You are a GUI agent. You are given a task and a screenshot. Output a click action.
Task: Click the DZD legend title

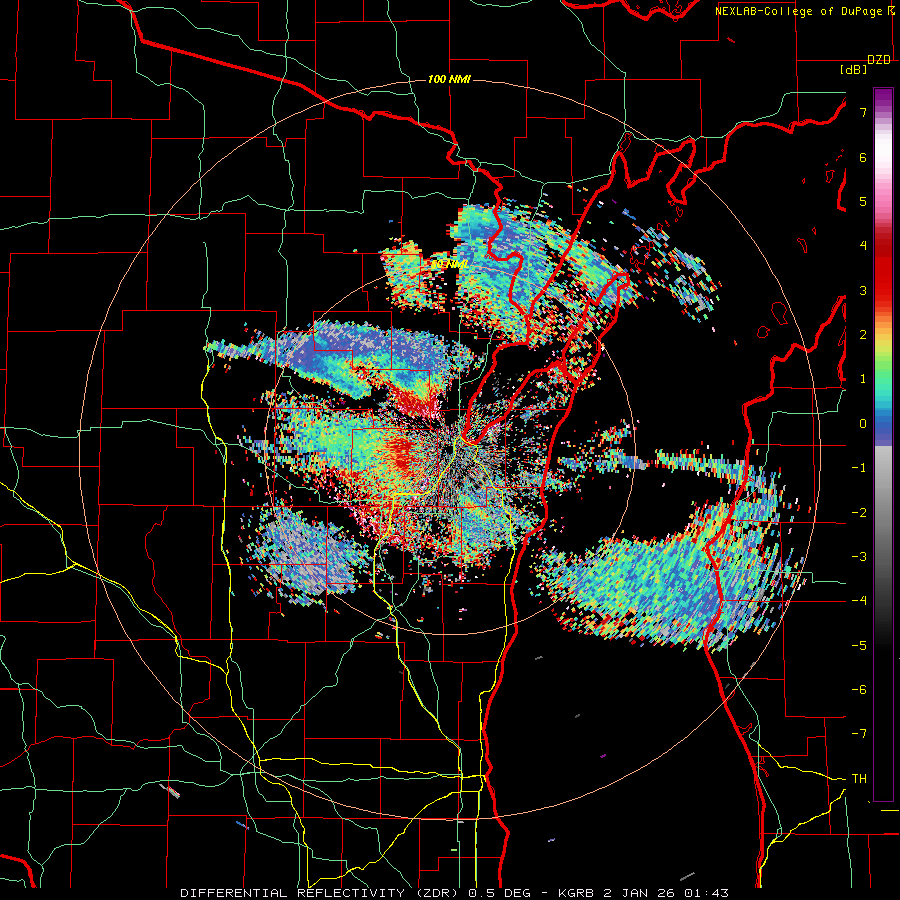[879, 60]
